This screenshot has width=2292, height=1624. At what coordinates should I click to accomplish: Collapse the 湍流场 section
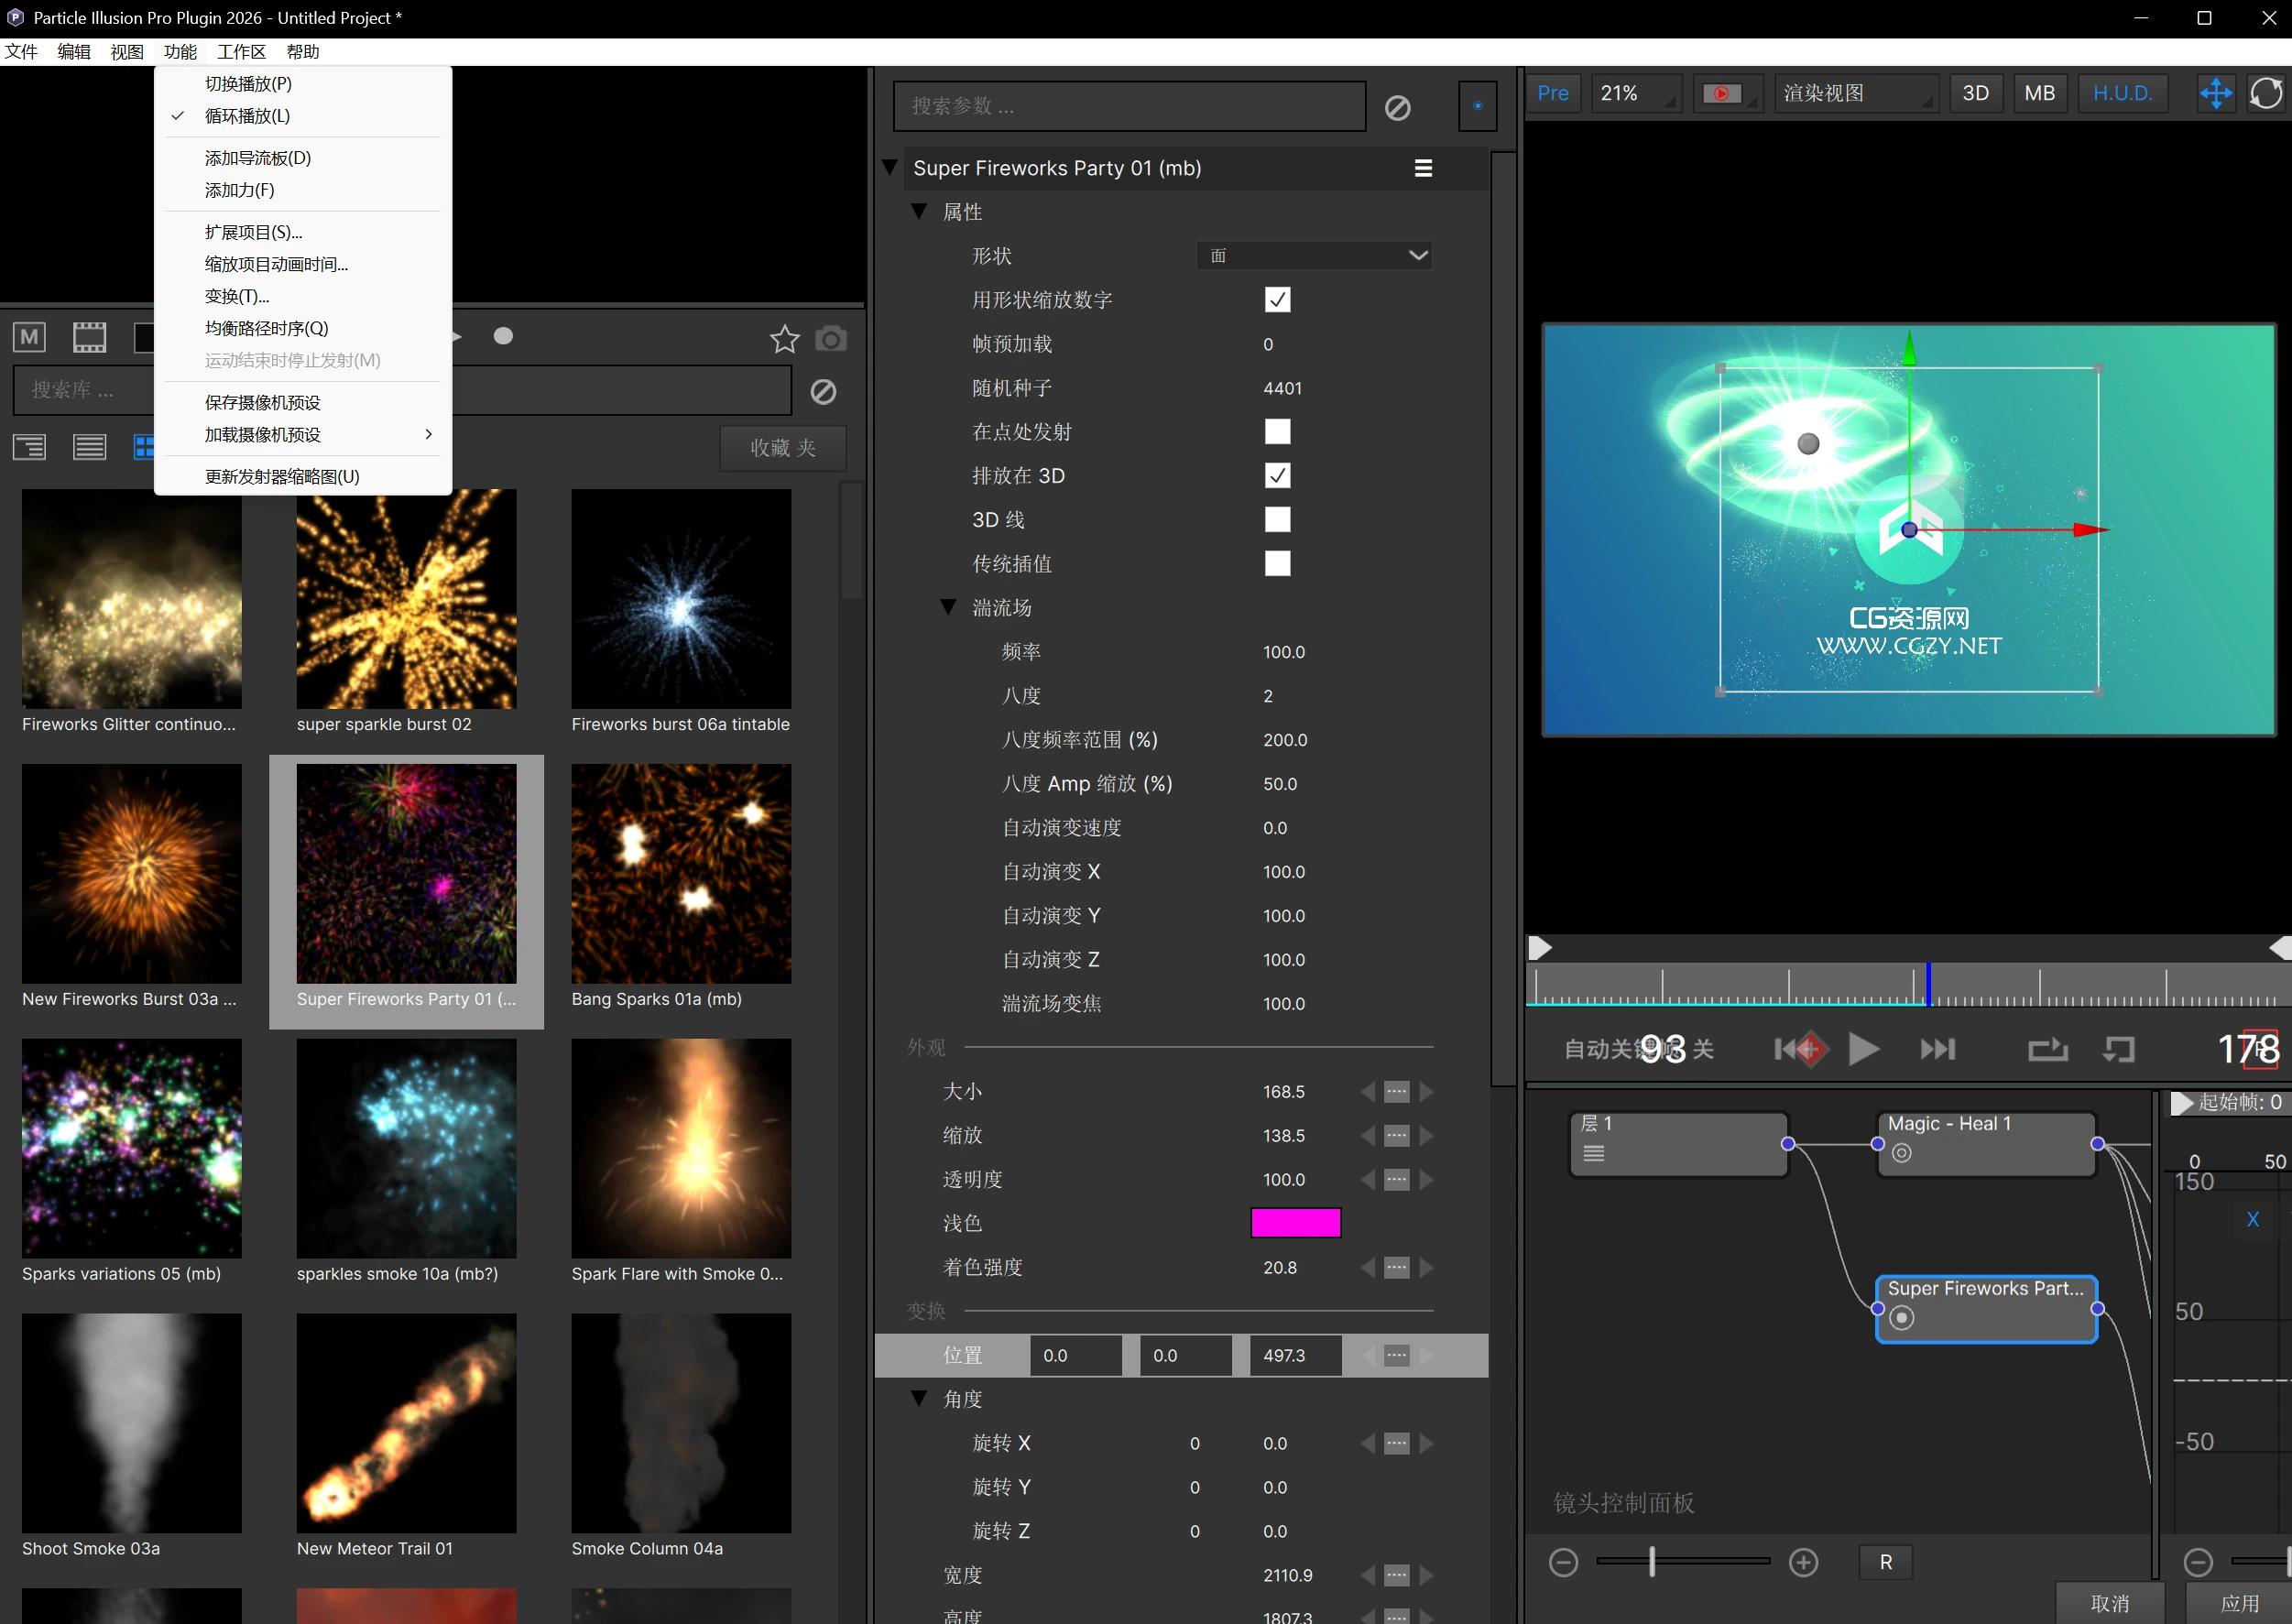pos(947,607)
